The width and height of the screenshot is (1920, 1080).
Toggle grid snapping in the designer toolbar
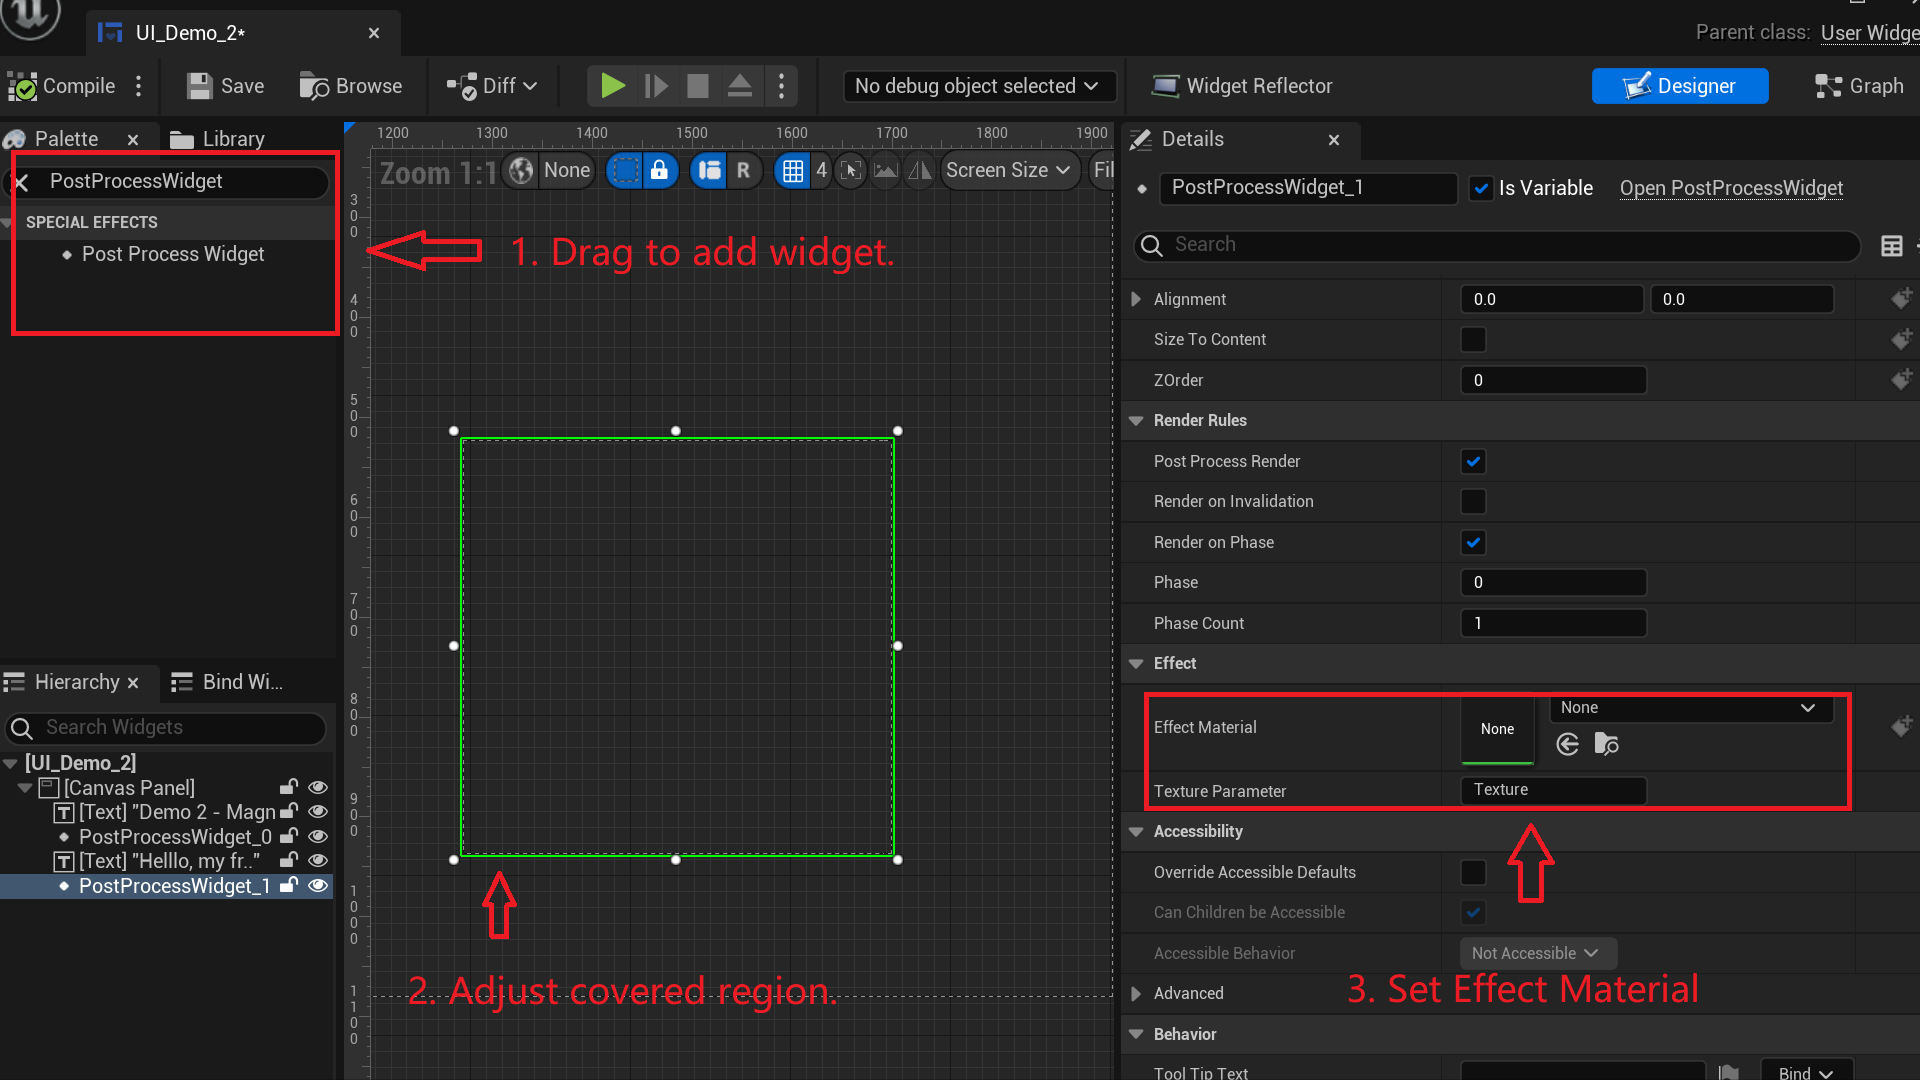tap(793, 170)
